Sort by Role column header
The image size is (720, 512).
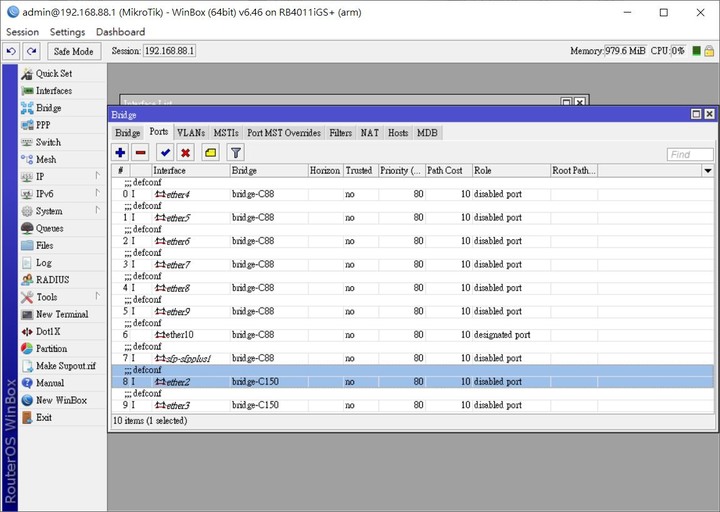pos(512,170)
